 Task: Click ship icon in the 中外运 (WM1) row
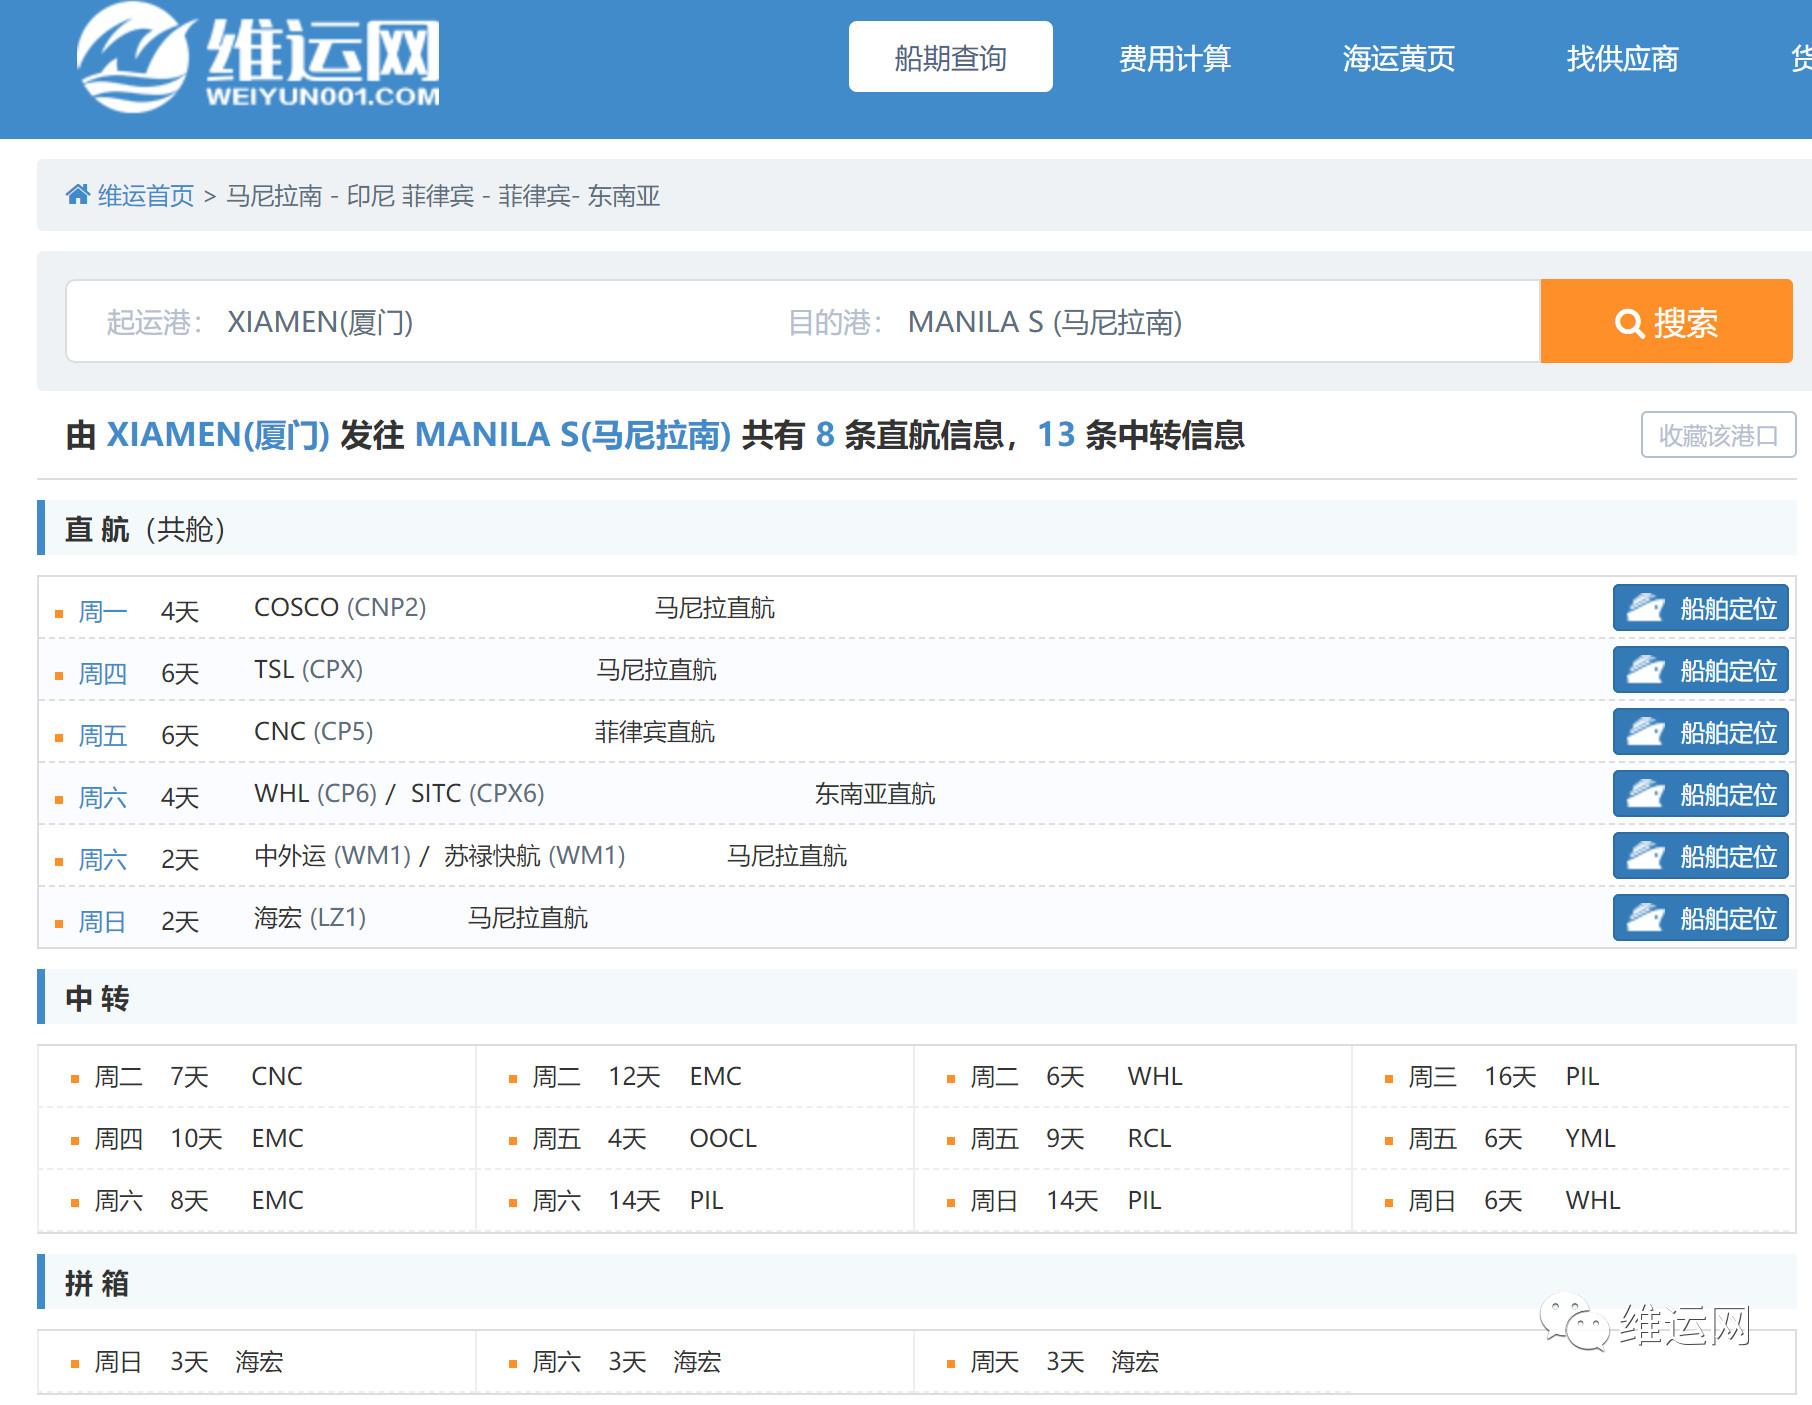[x=1645, y=856]
